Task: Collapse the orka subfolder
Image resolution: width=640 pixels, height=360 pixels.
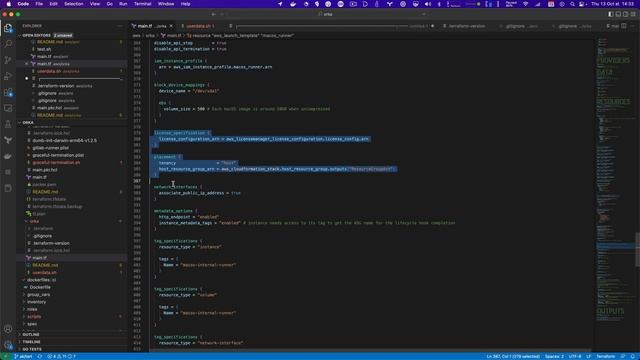Action: pos(34,221)
